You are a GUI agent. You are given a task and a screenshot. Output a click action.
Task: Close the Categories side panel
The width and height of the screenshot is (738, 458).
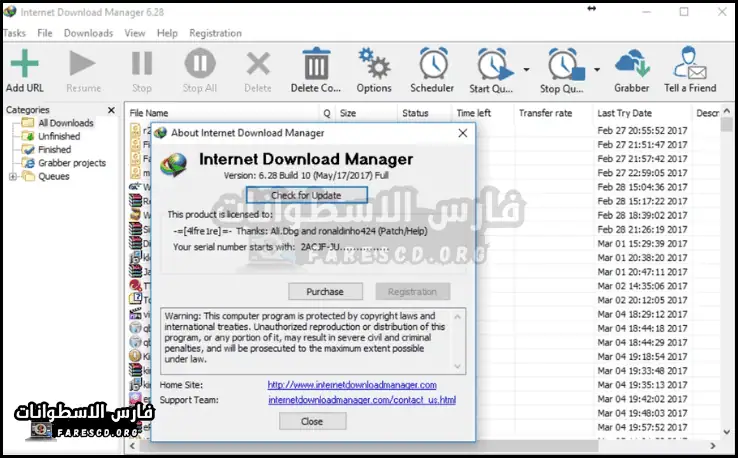click(110, 110)
